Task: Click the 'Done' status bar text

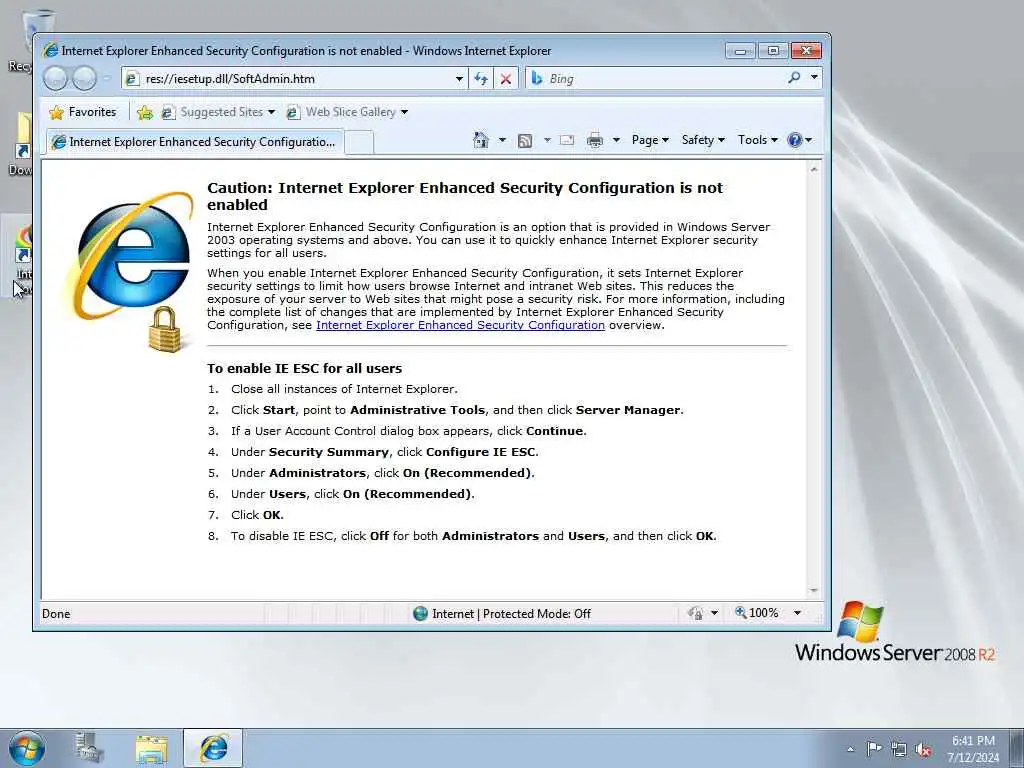Action: tap(56, 614)
